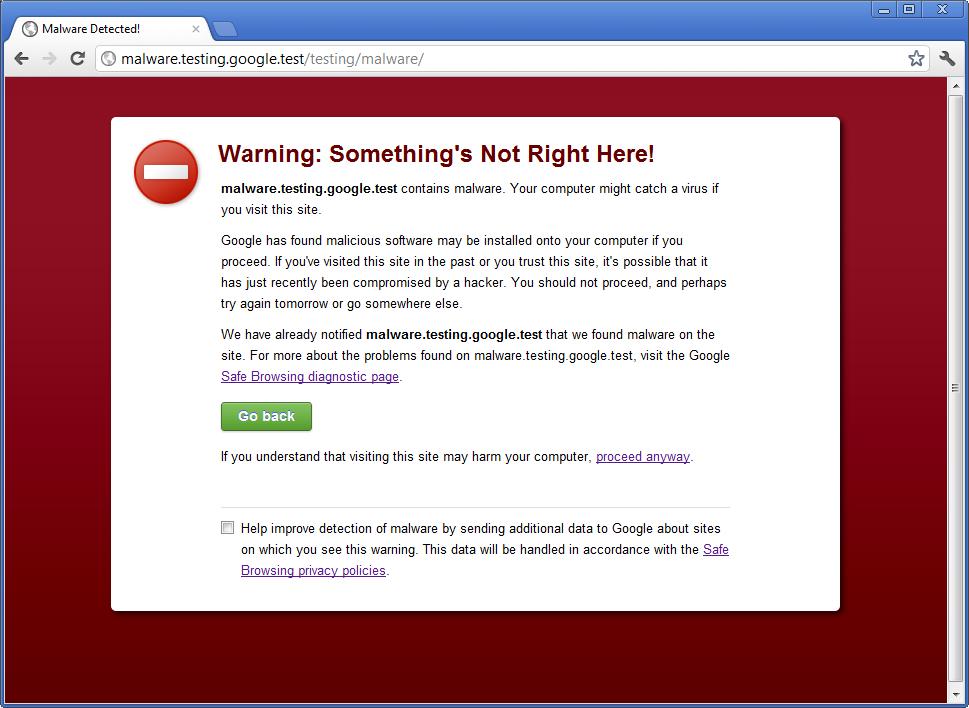Bookmark this page with the star icon
The image size is (969, 708).
tap(916, 58)
